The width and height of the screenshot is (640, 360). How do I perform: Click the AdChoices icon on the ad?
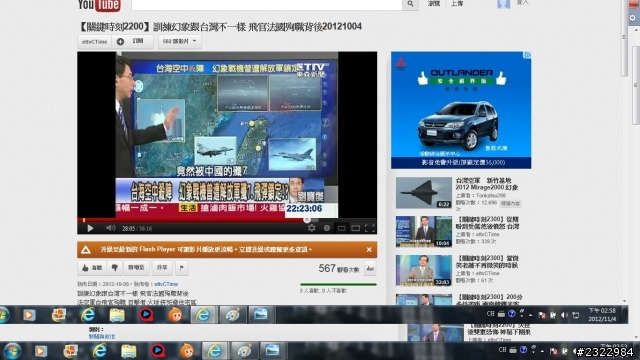(x=527, y=55)
